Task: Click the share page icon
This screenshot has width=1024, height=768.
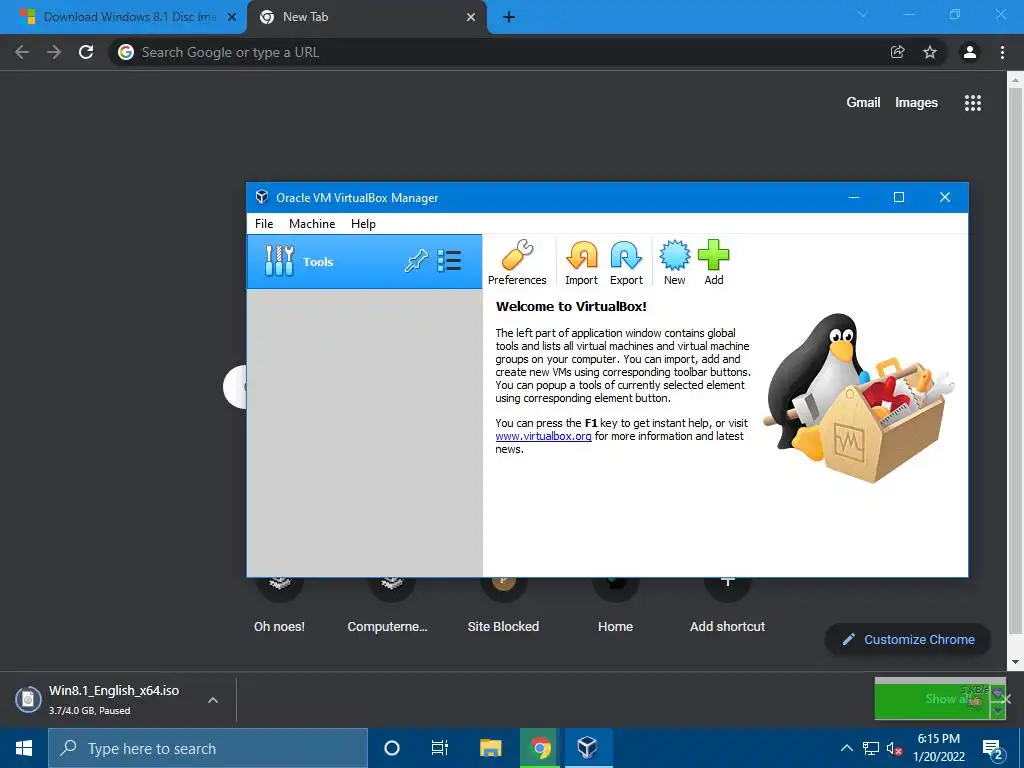Action: [x=898, y=52]
